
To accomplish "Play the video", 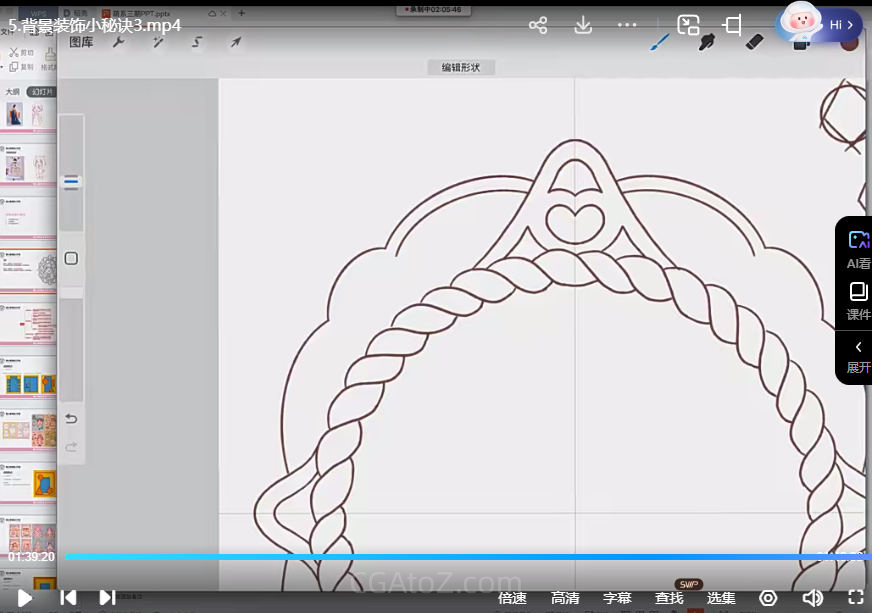I will pos(25,597).
